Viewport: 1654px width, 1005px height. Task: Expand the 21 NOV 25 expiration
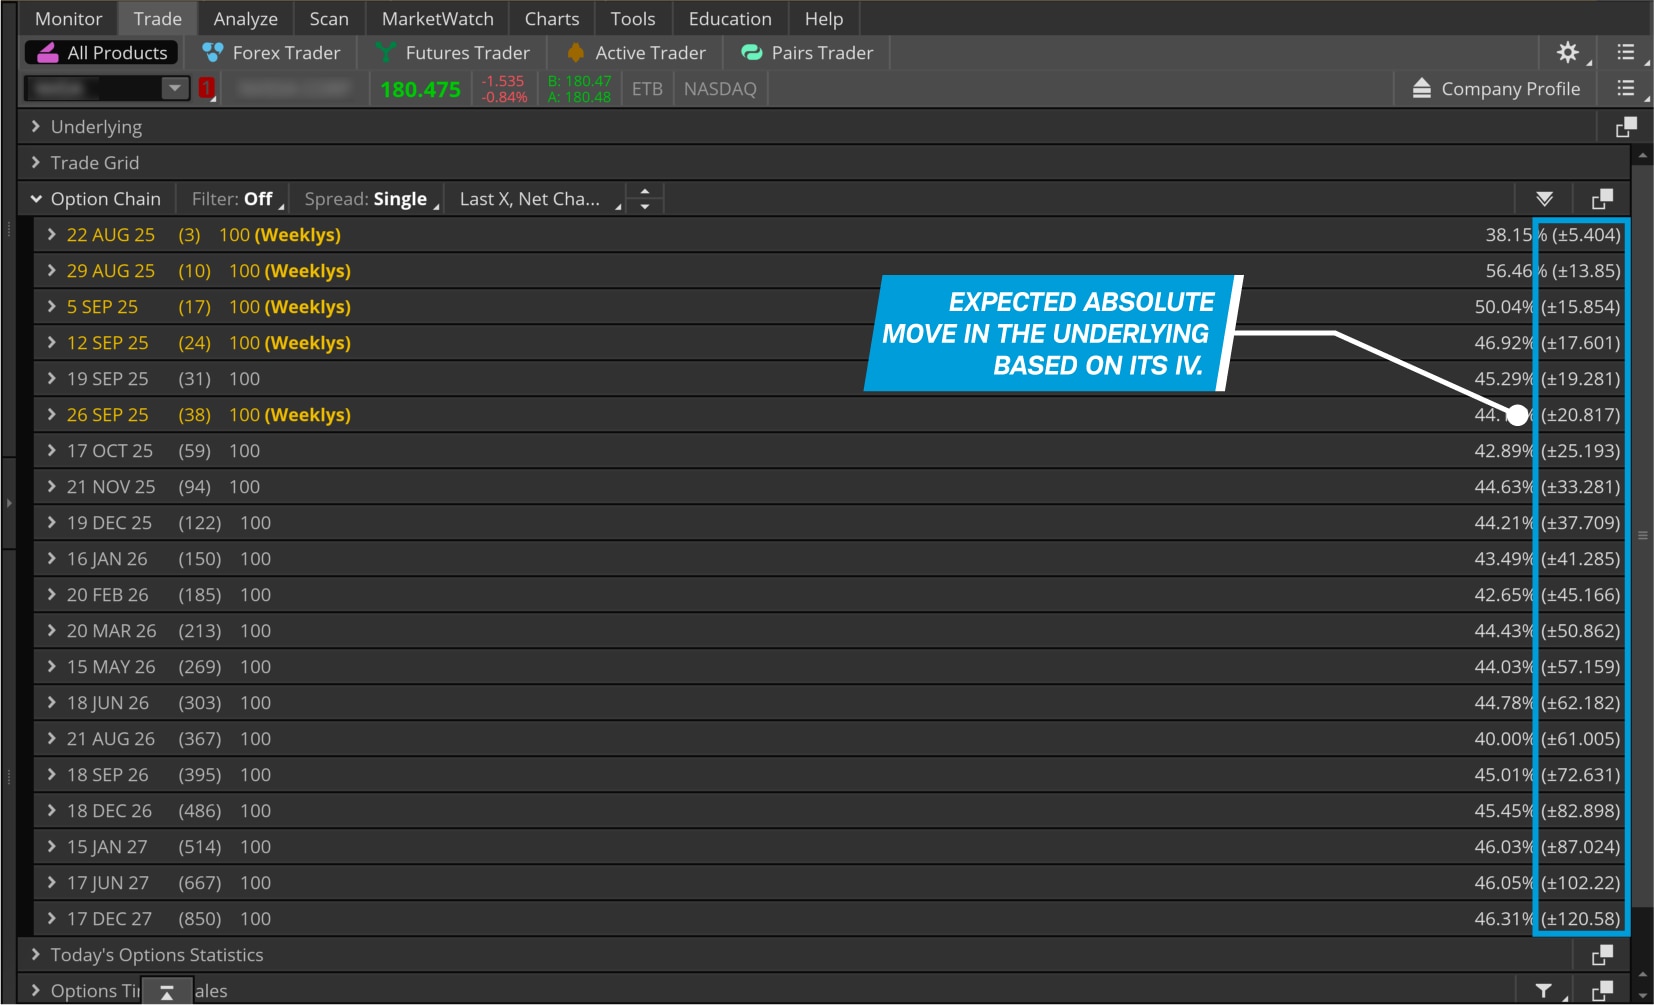pyautogui.click(x=52, y=487)
